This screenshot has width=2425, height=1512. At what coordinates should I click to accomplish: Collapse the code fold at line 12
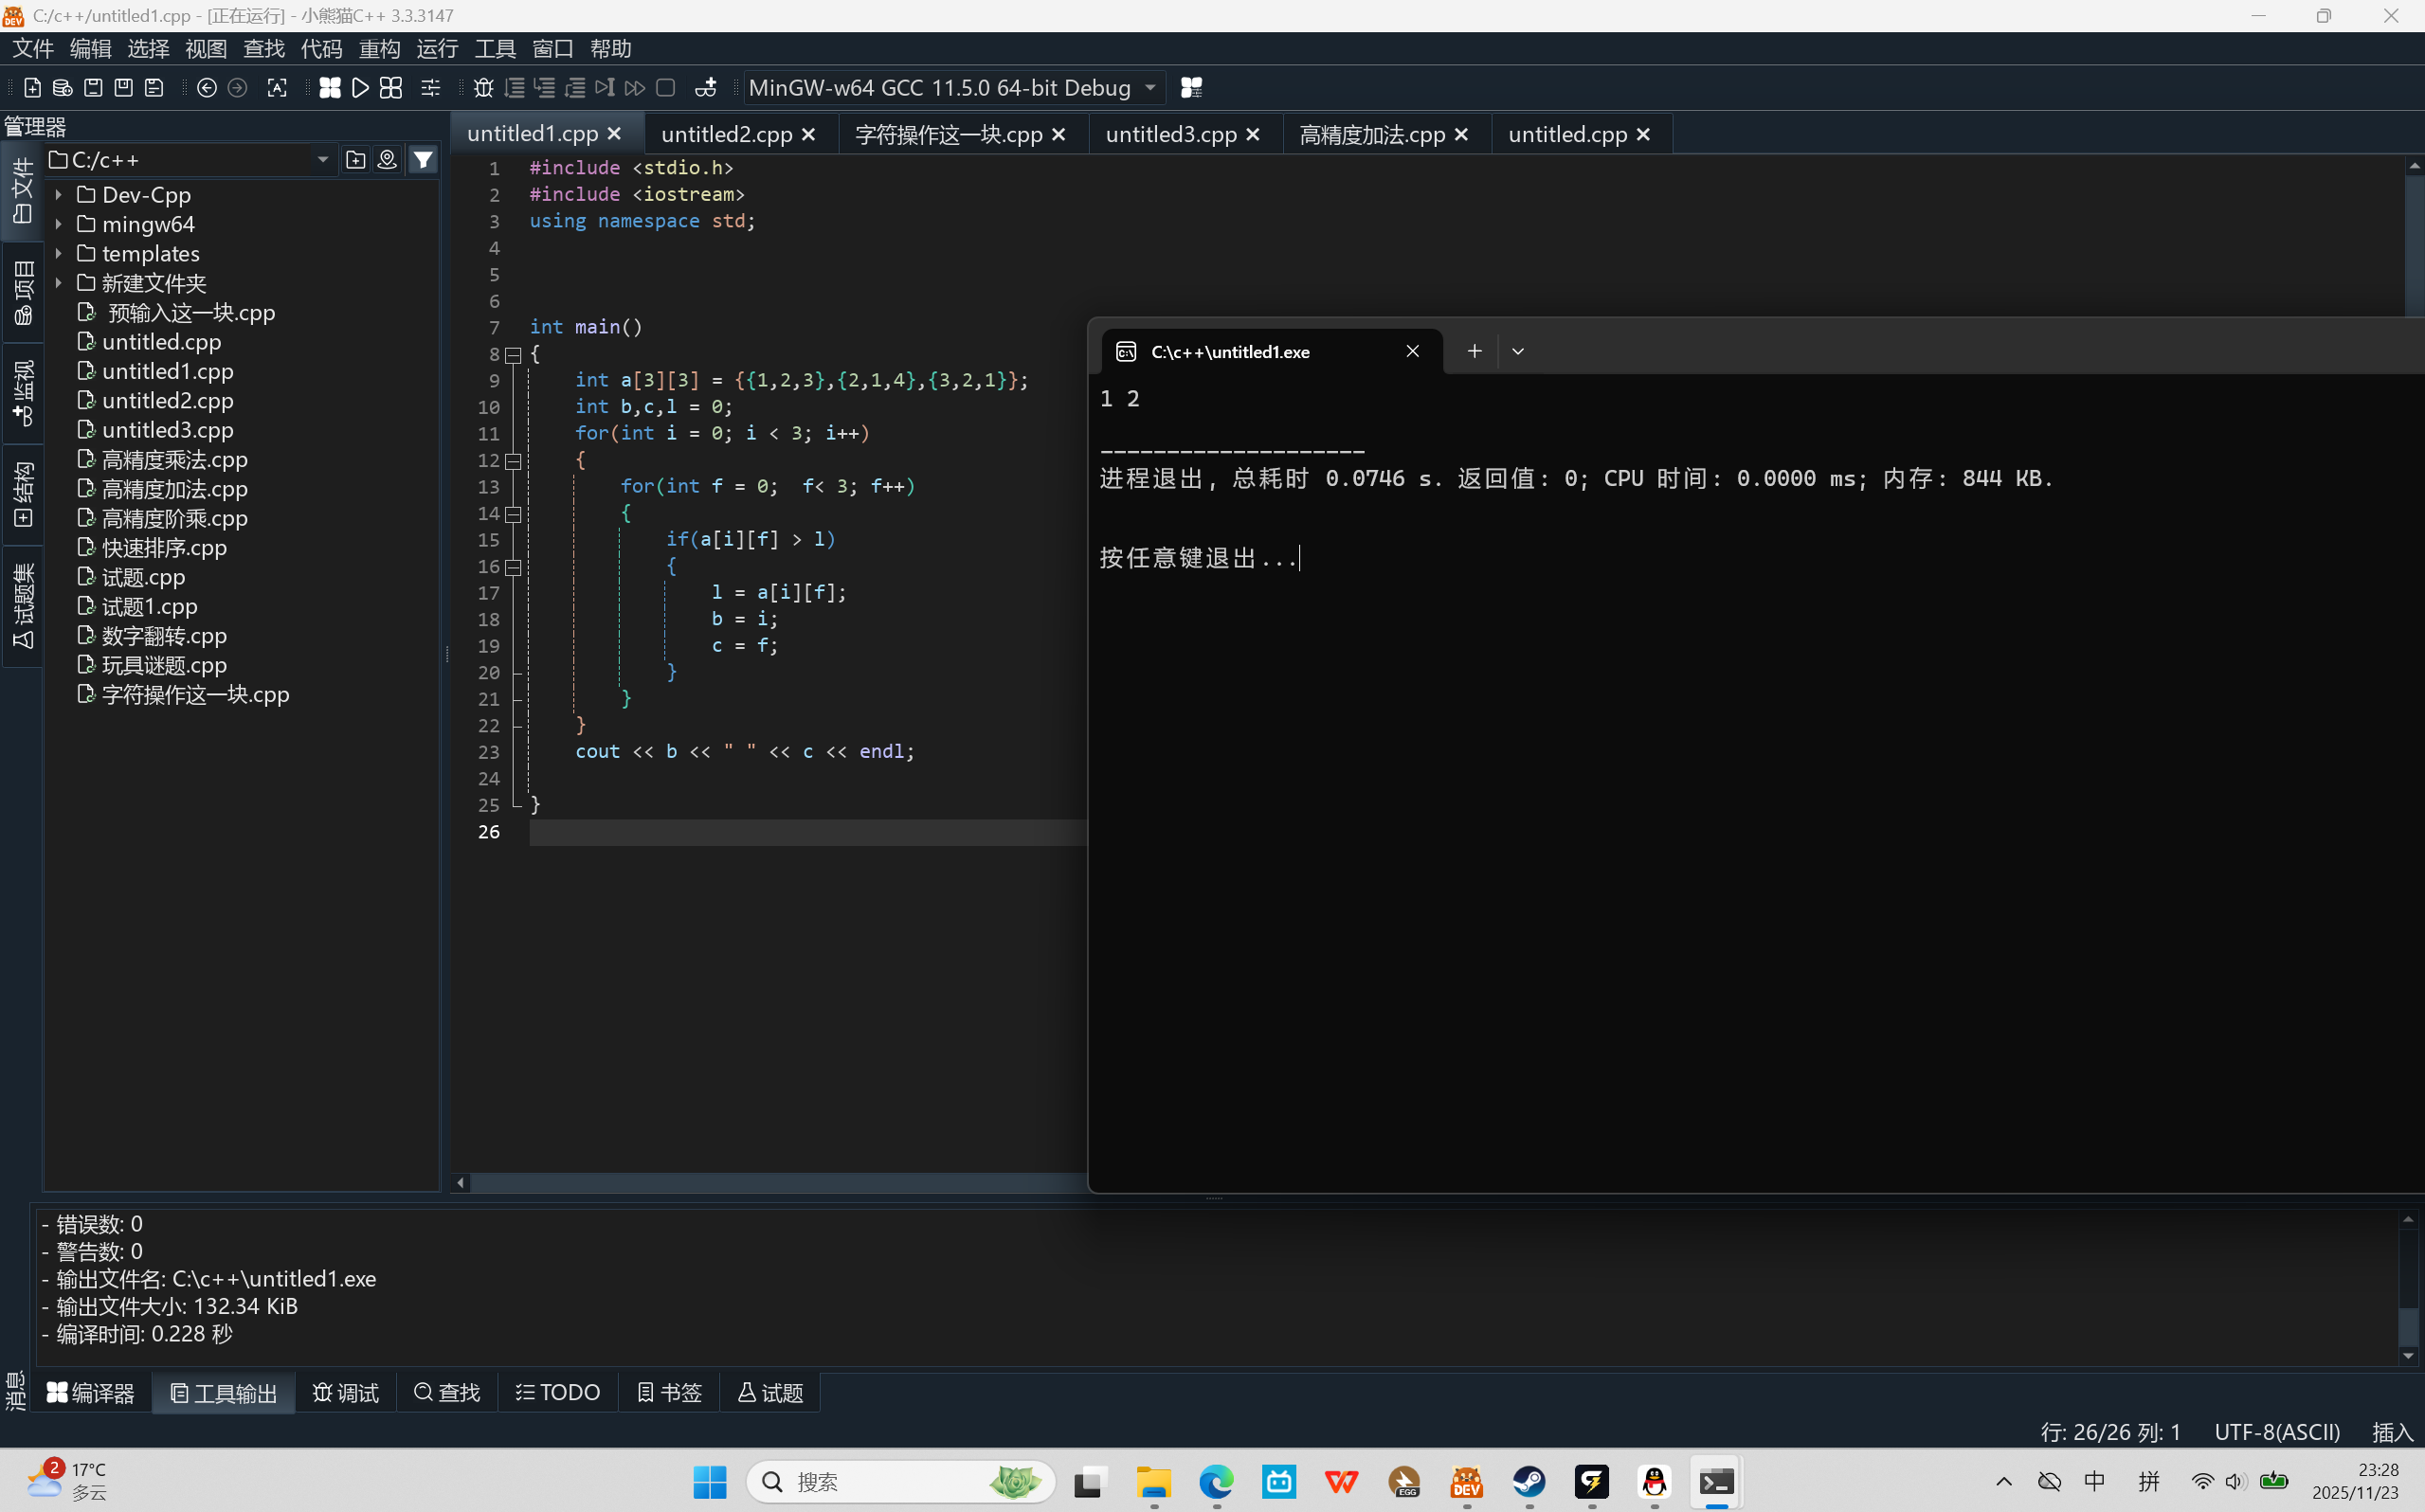[x=513, y=461]
